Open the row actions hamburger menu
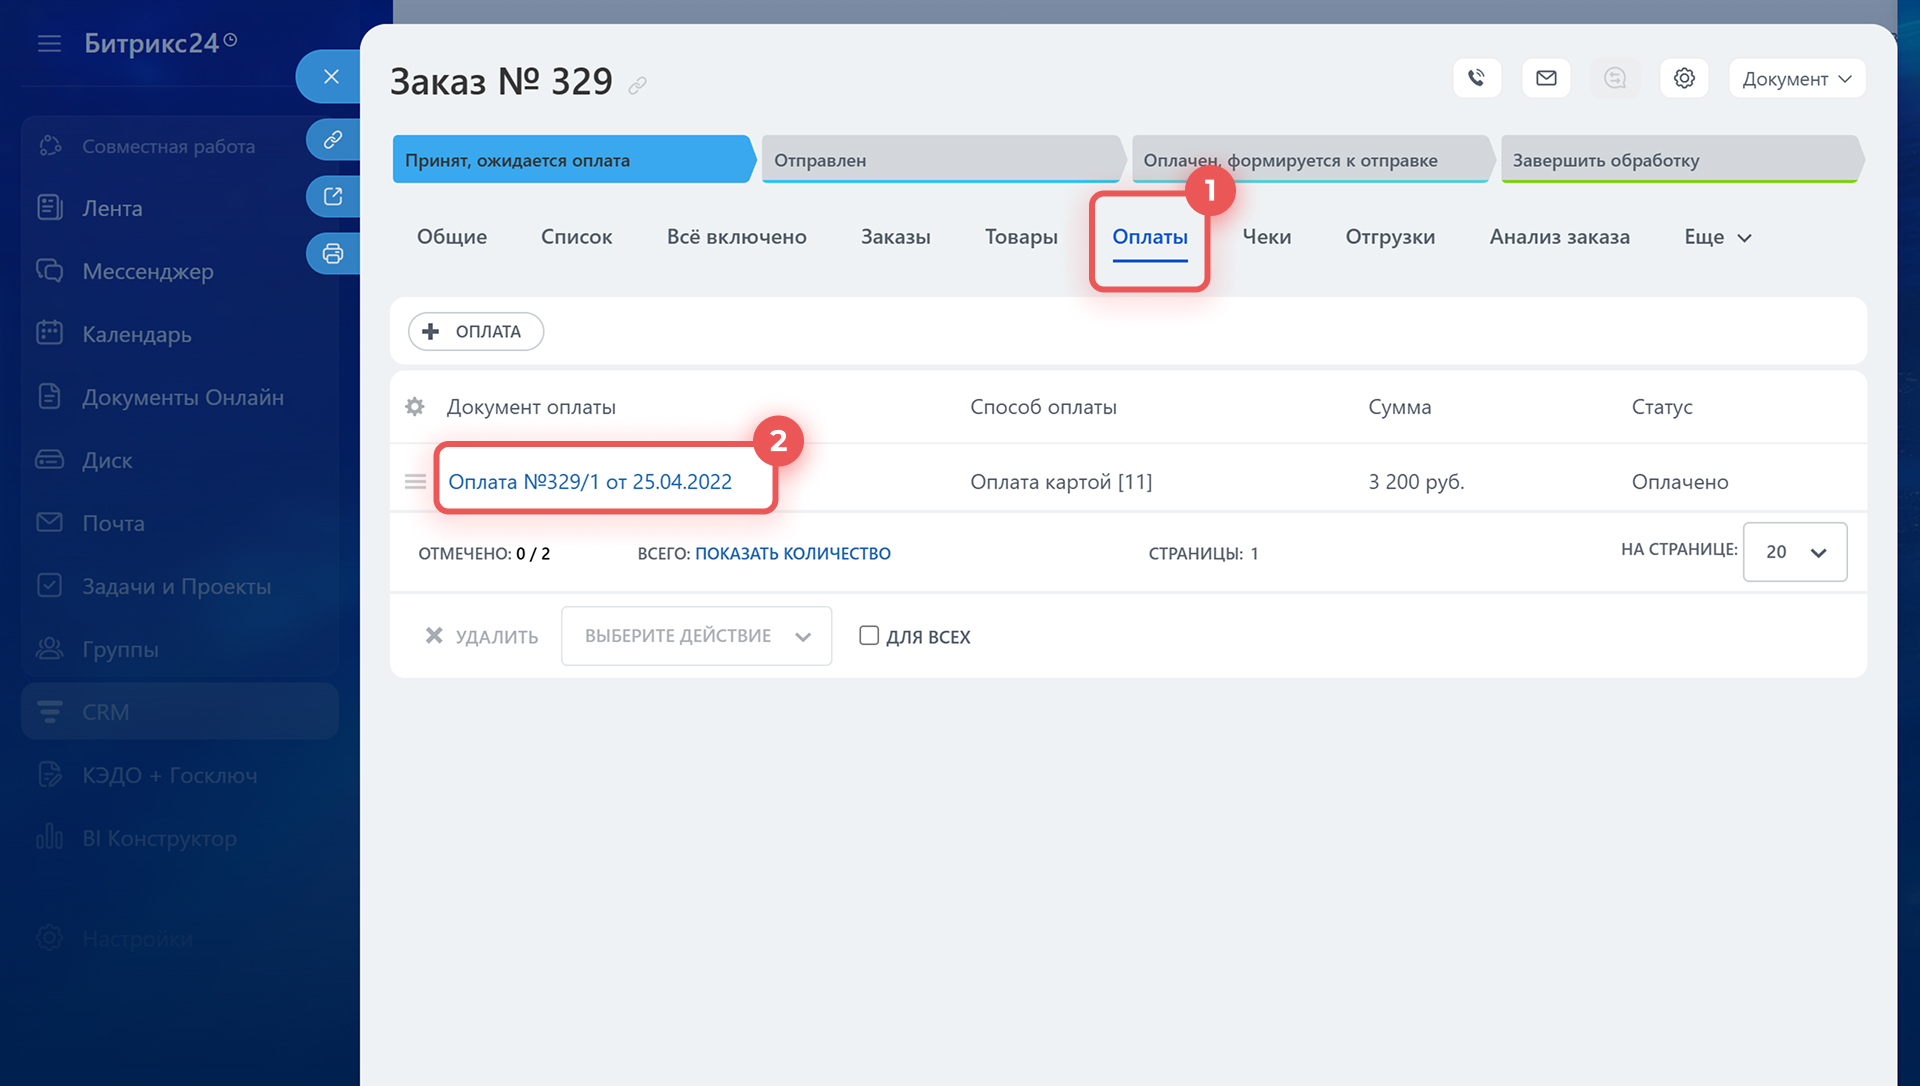 pyautogui.click(x=415, y=482)
